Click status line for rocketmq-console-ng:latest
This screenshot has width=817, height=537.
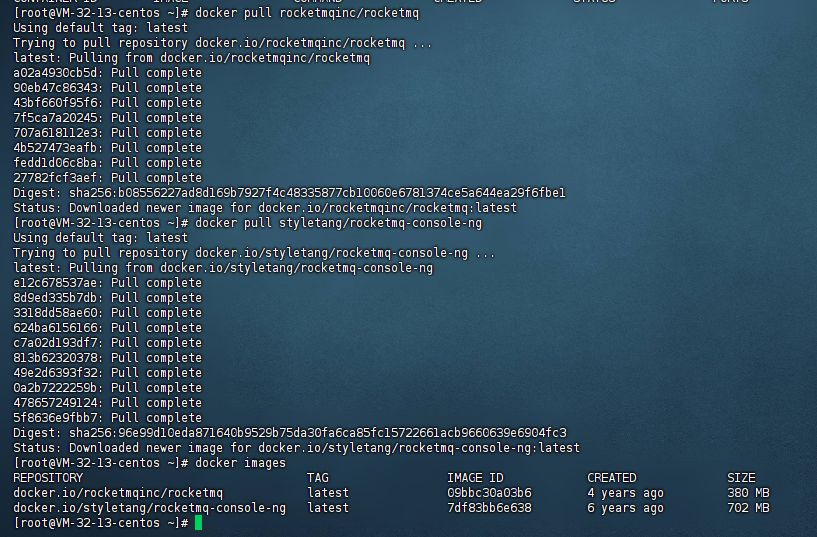[x=296, y=448]
